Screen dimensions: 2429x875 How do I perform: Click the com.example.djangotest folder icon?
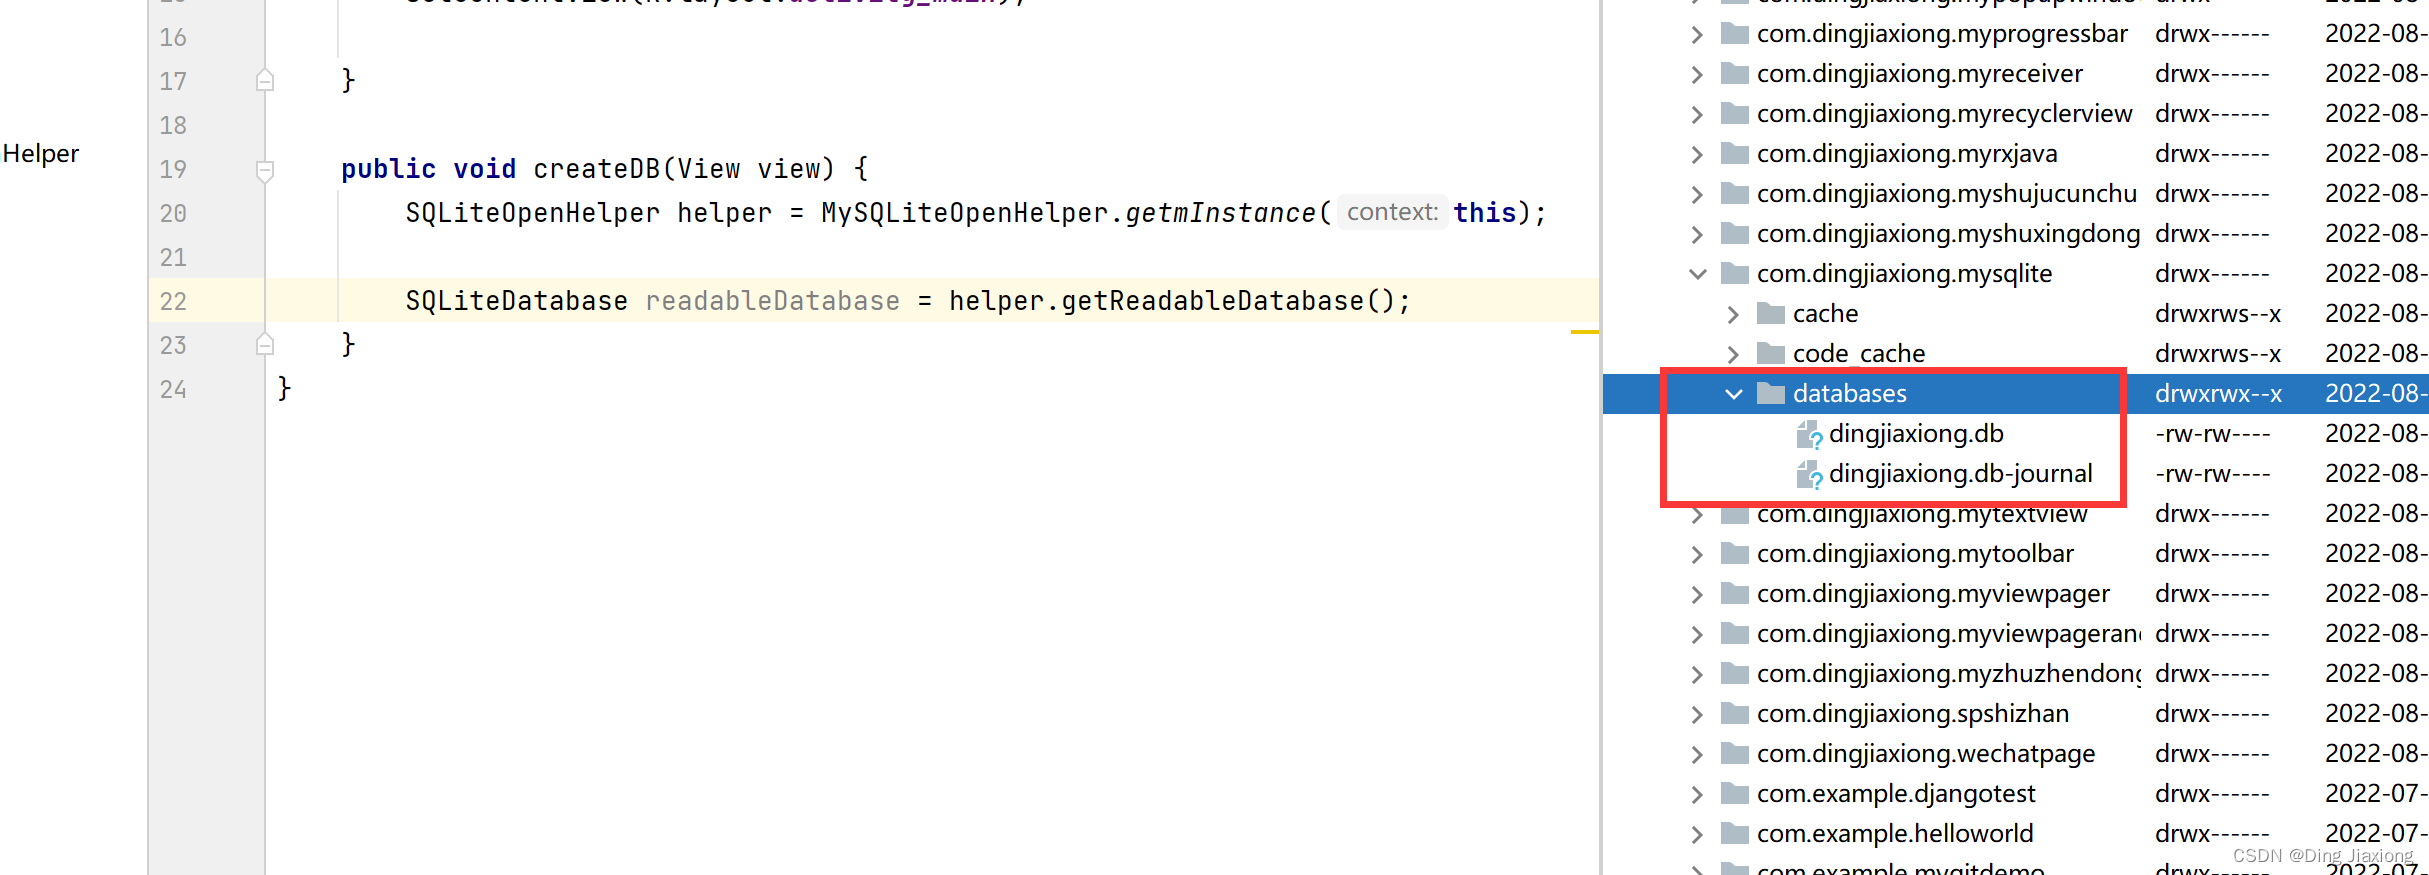point(1735,793)
